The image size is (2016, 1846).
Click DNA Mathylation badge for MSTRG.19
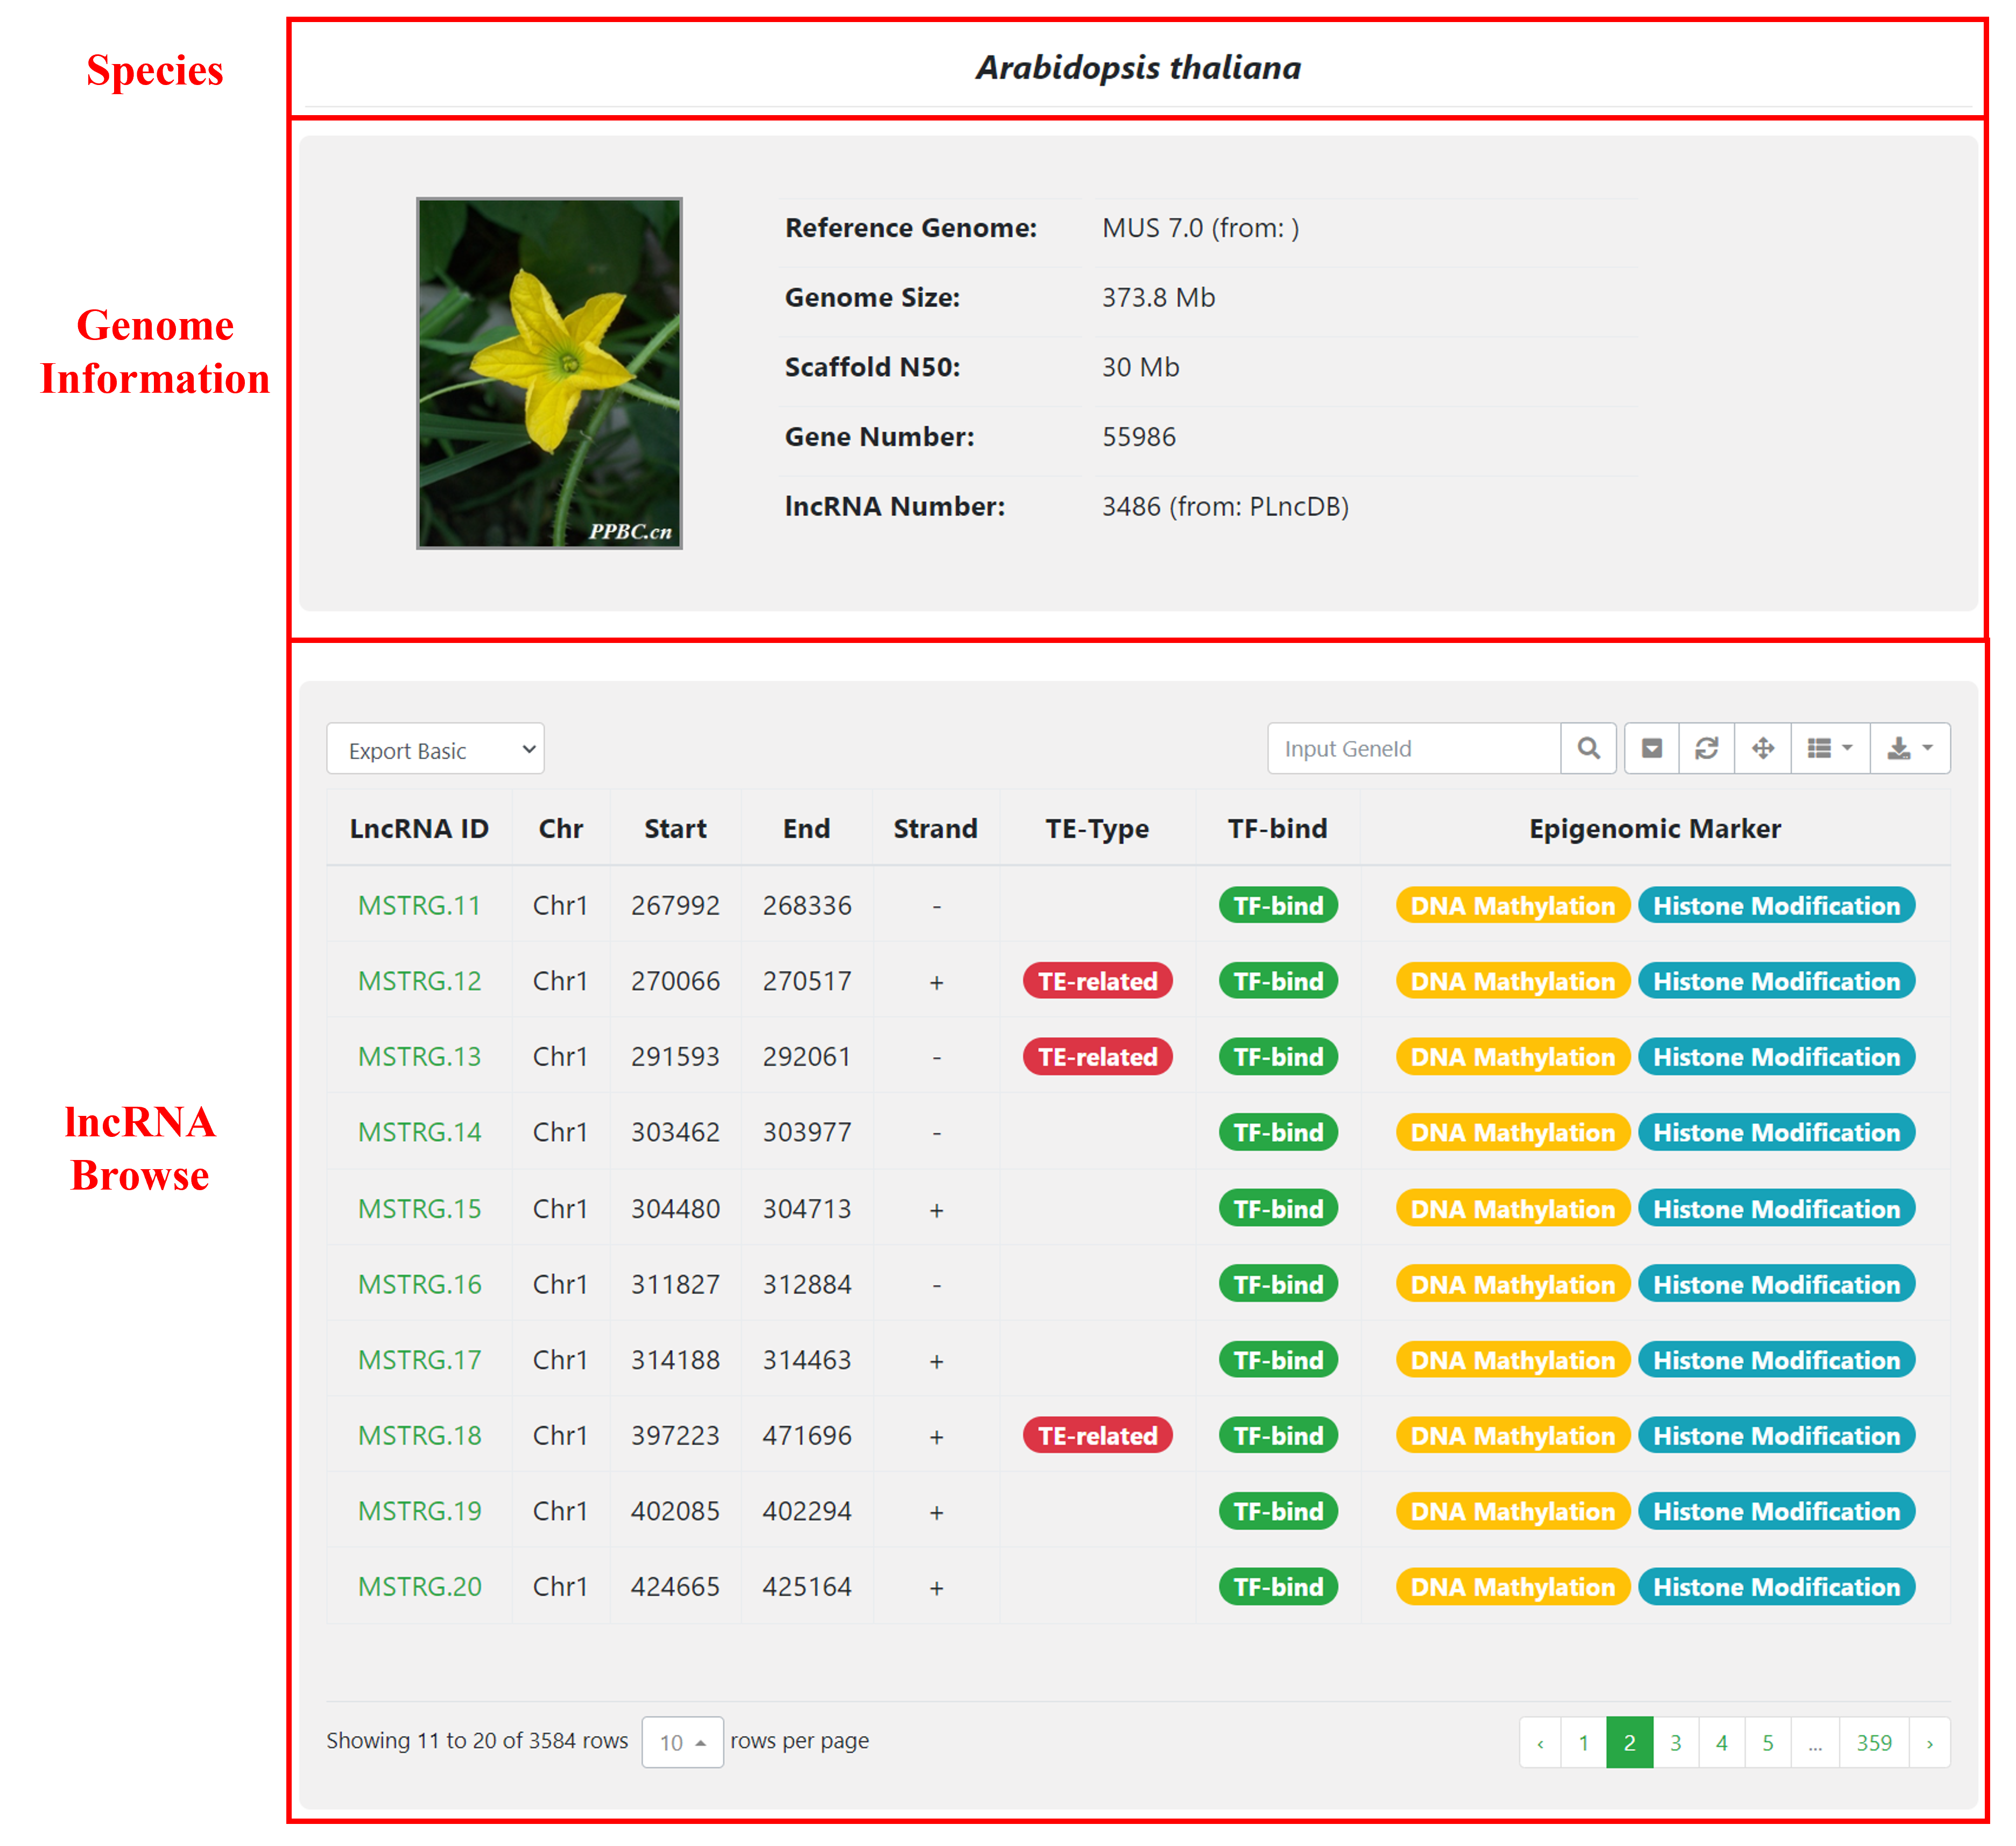(x=1513, y=1511)
